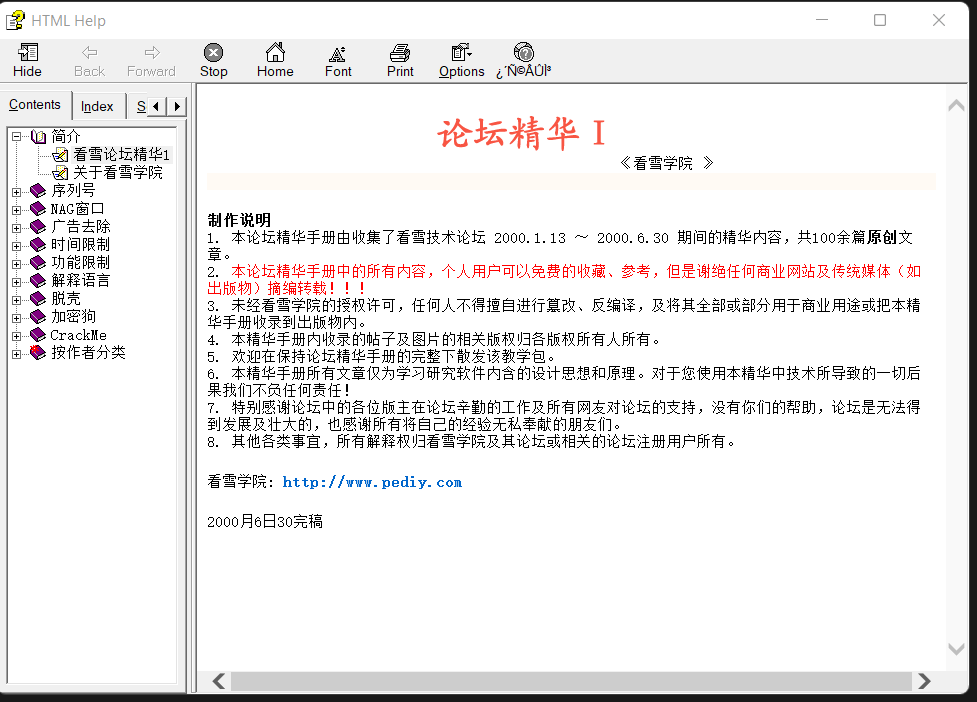Expand the 解释语言 tree node
Screen dimensions: 977x702
(x=17, y=282)
